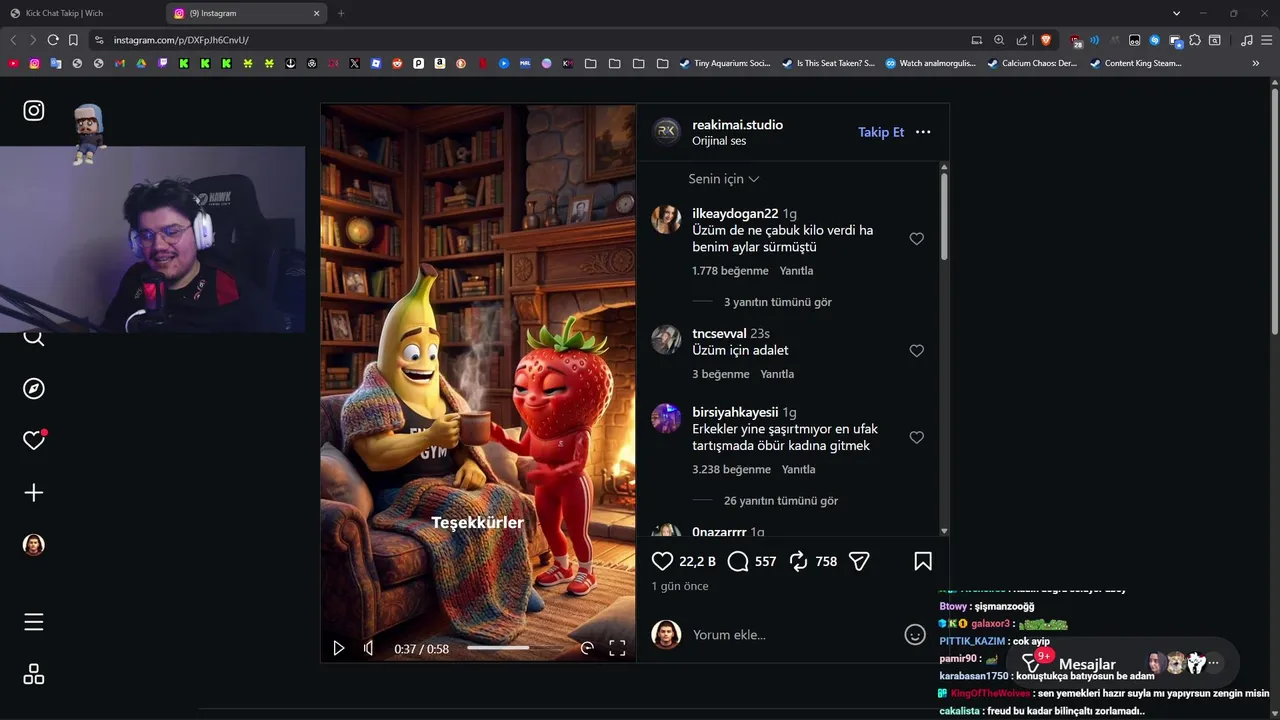Viewport: 1280px width, 720px height.
Task: Enter fullscreen video mode
Action: point(617,648)
